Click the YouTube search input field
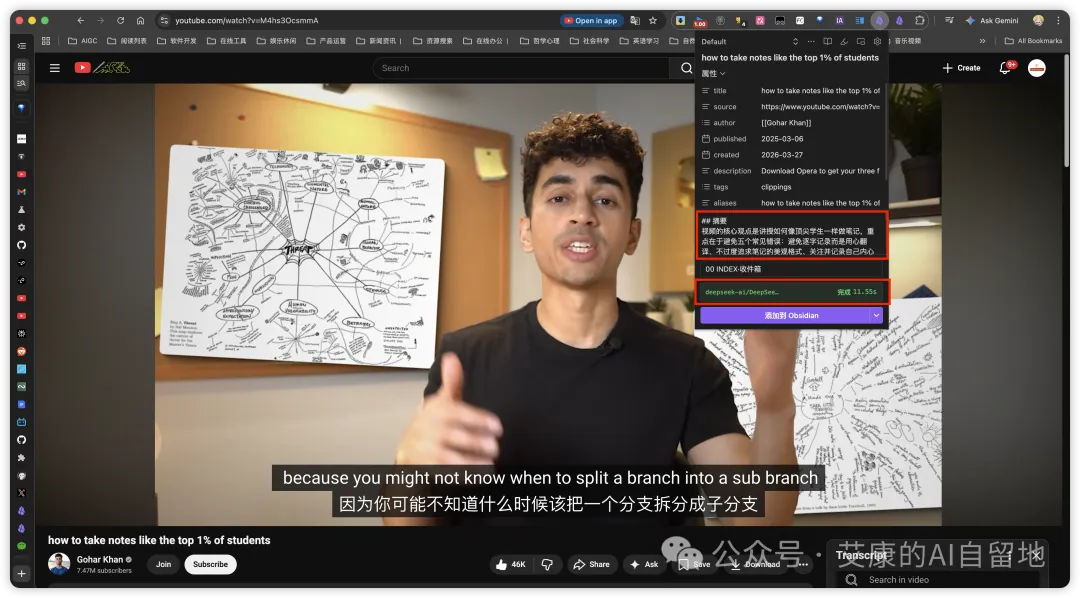The height and width of the screenshot is (598, 1080). coord(520,68)
